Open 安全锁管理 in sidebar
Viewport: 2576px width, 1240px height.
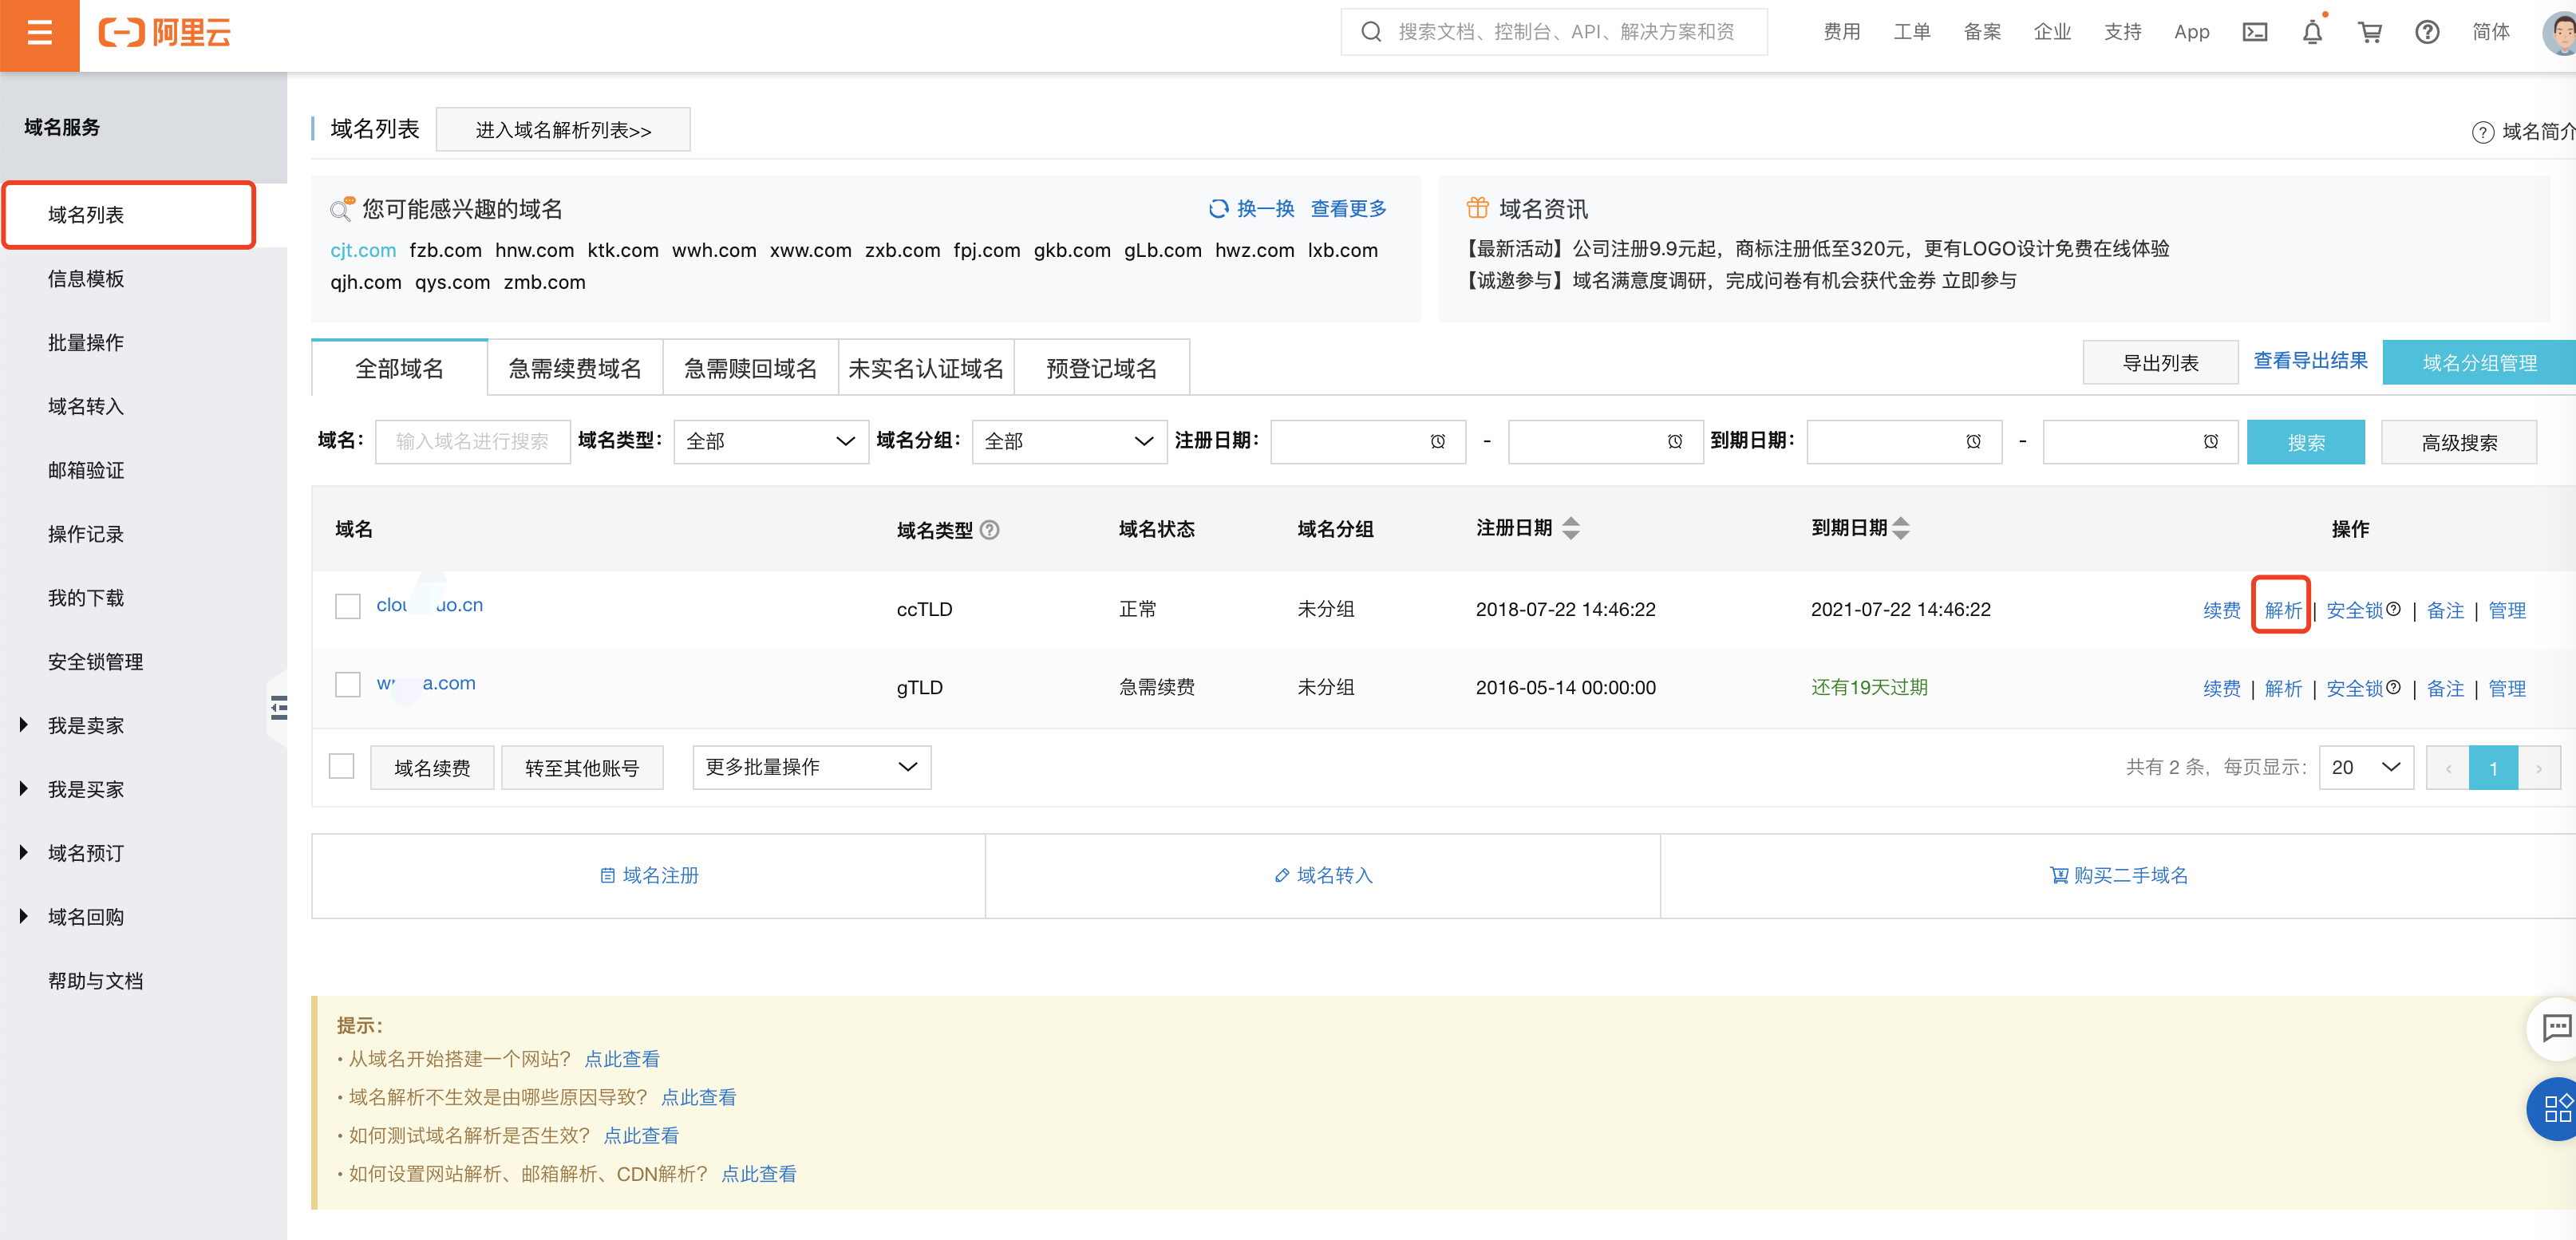pyautogui.click(x=95, y=662)
